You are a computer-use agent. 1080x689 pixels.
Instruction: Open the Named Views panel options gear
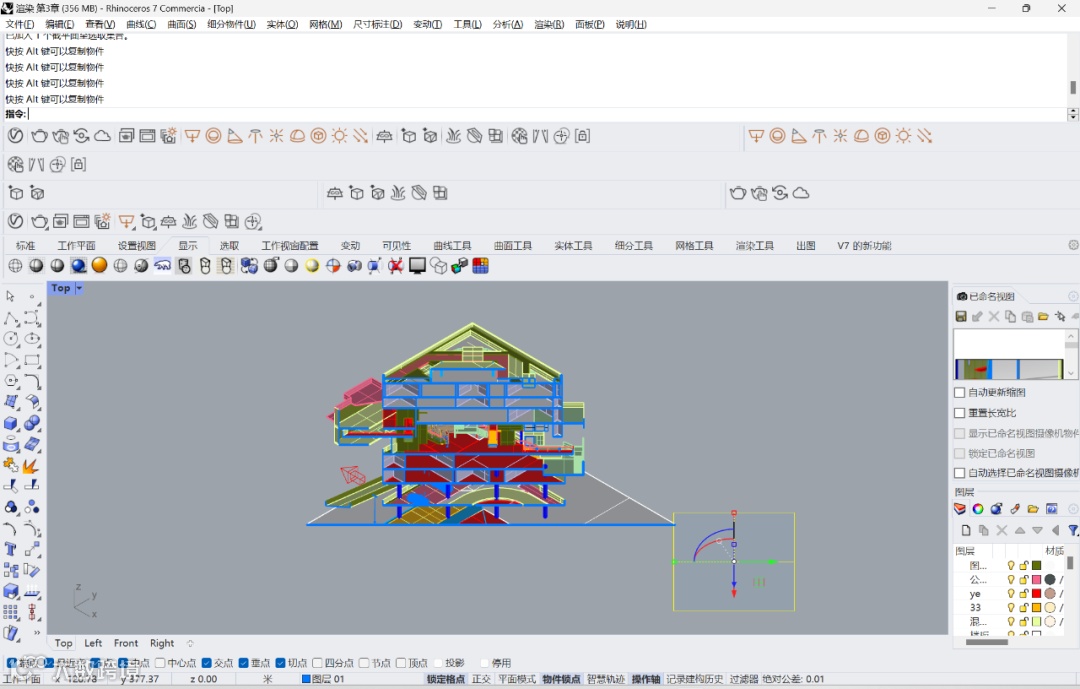pos(1073,296)
